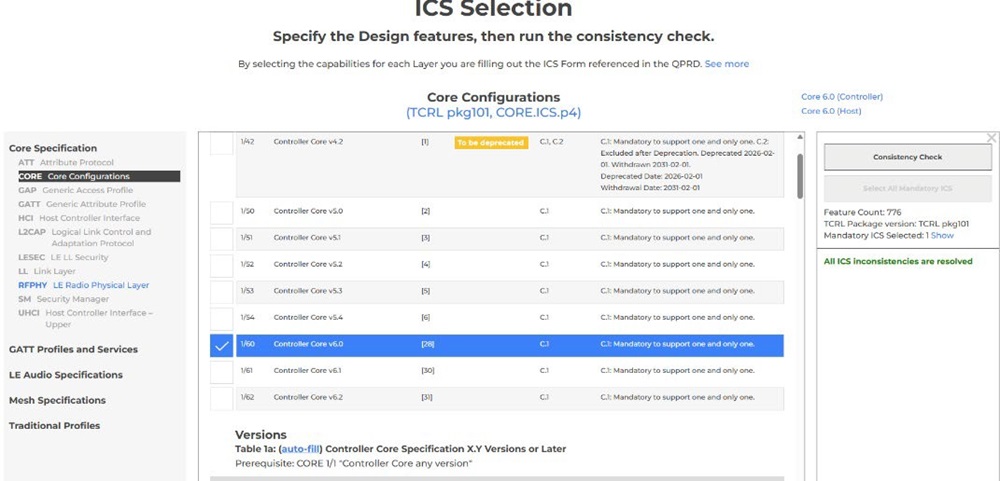
Task: Click the See more link
Action: pos(727,64)
